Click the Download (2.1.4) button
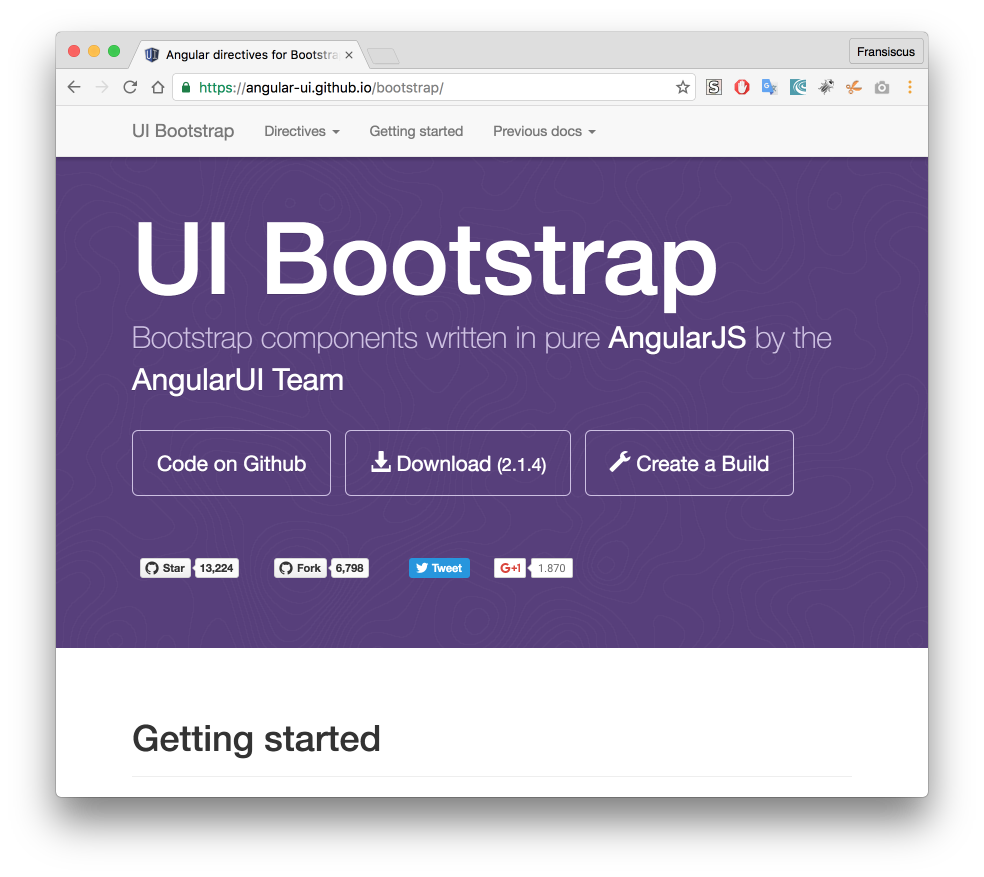This screenshot has height=877, width=984. (x=457, y=463)
